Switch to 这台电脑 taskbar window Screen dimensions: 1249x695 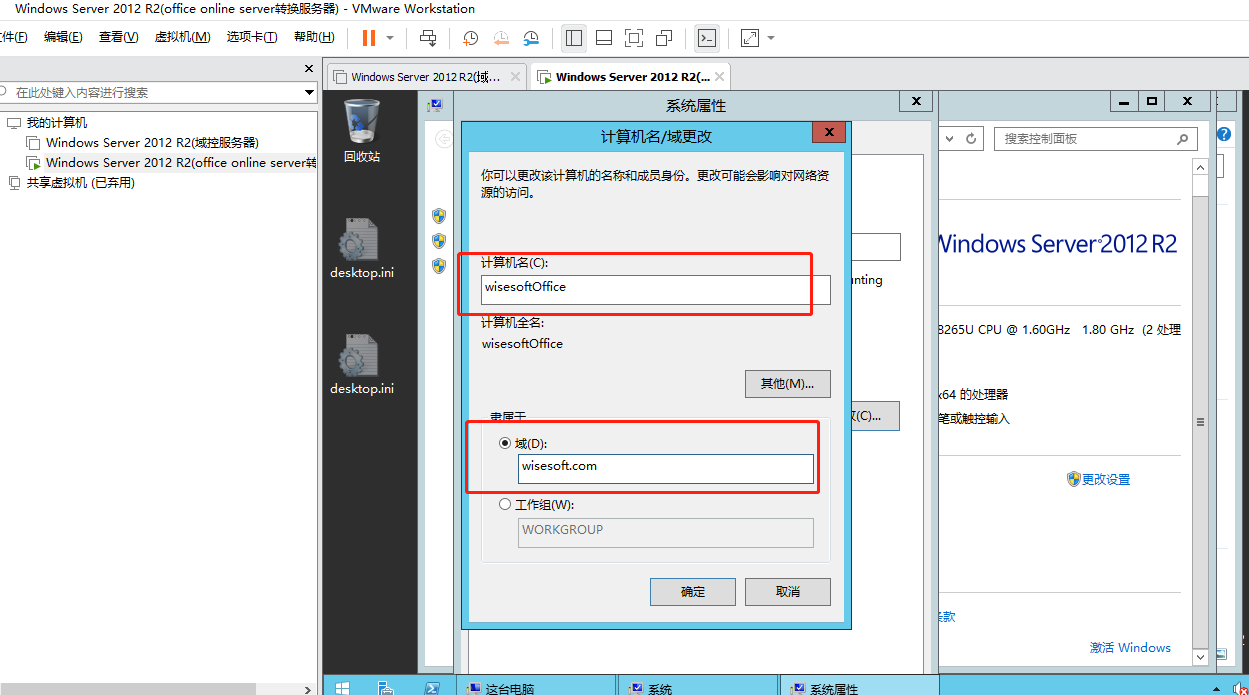point(537,687)
